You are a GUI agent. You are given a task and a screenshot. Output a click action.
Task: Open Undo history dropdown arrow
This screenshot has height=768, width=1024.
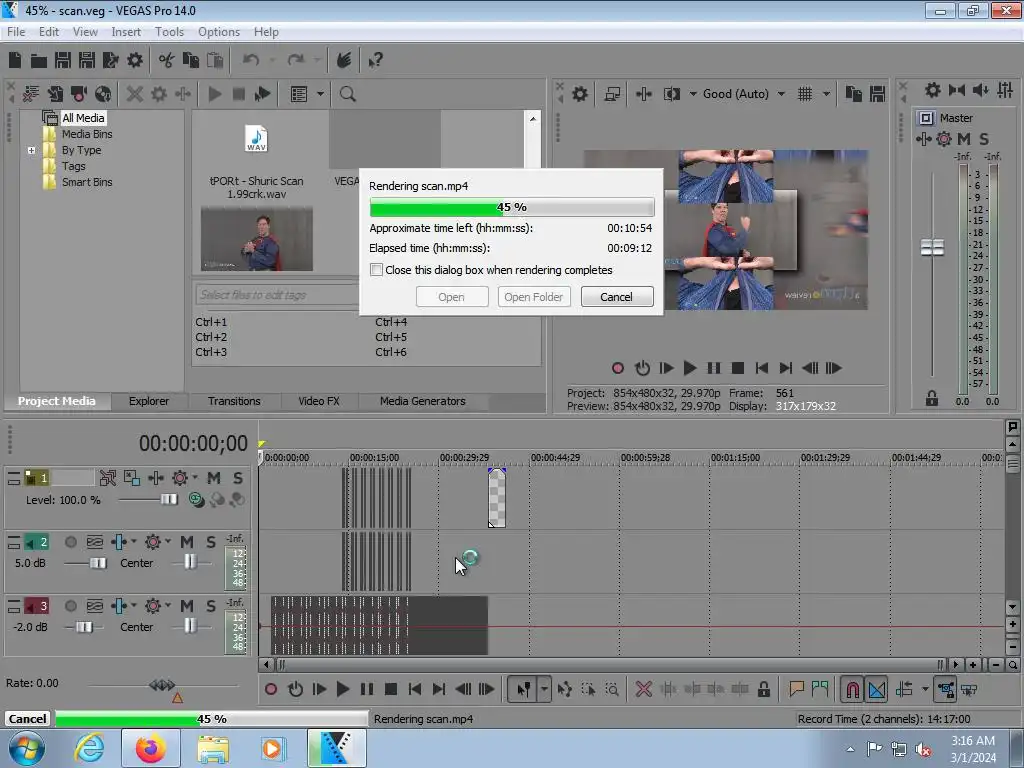[x=272, y=61]
